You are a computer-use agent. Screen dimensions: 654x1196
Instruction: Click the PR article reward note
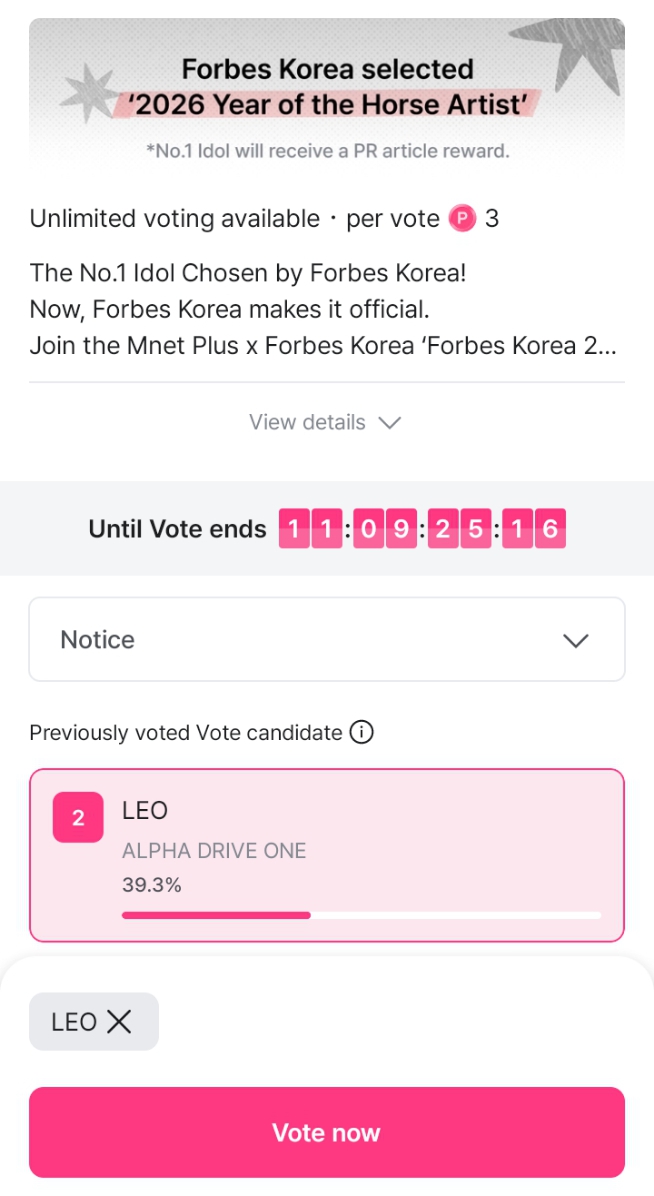click(x=327, y=152)
